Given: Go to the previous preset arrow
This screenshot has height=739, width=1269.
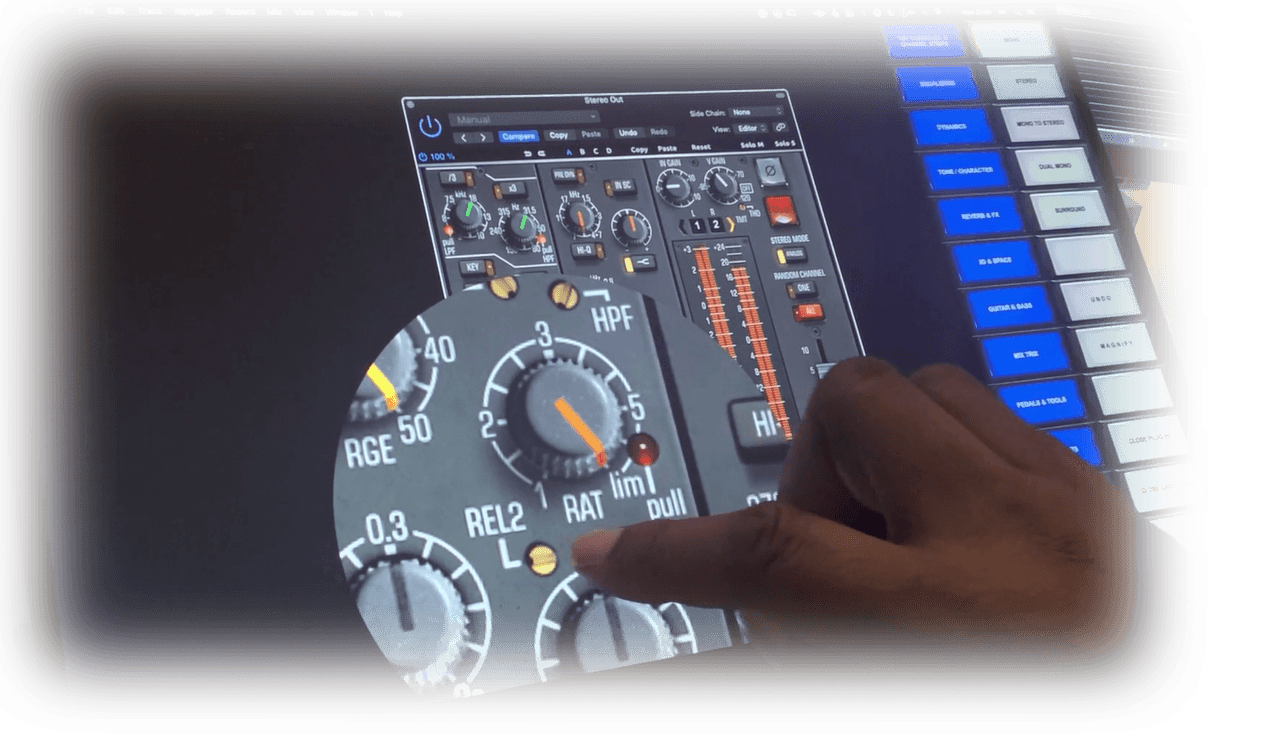Looking at the screenshot, I should (x=463, y=136).
